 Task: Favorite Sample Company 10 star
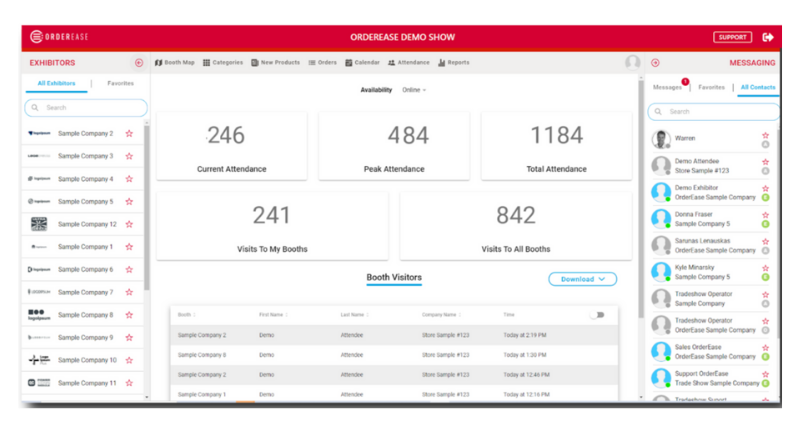pyautogui.click(x=129, y=360)
